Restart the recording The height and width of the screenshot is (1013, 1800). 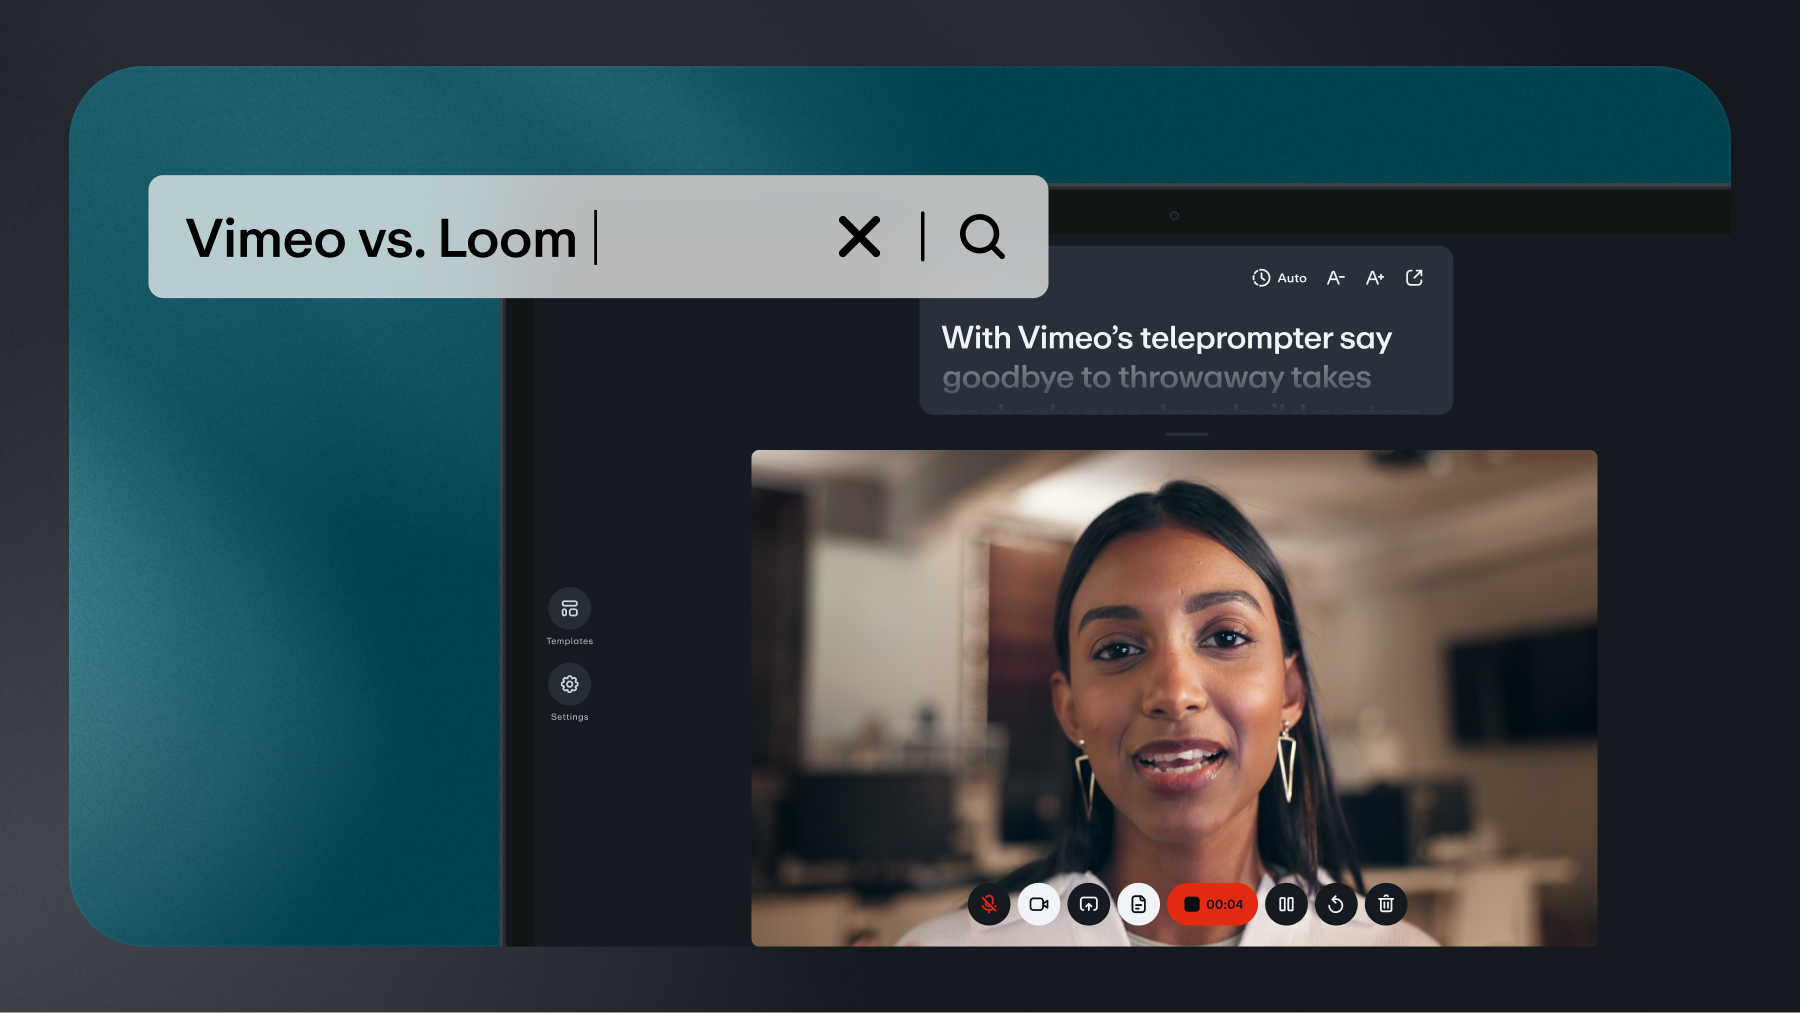(1336, 904)
